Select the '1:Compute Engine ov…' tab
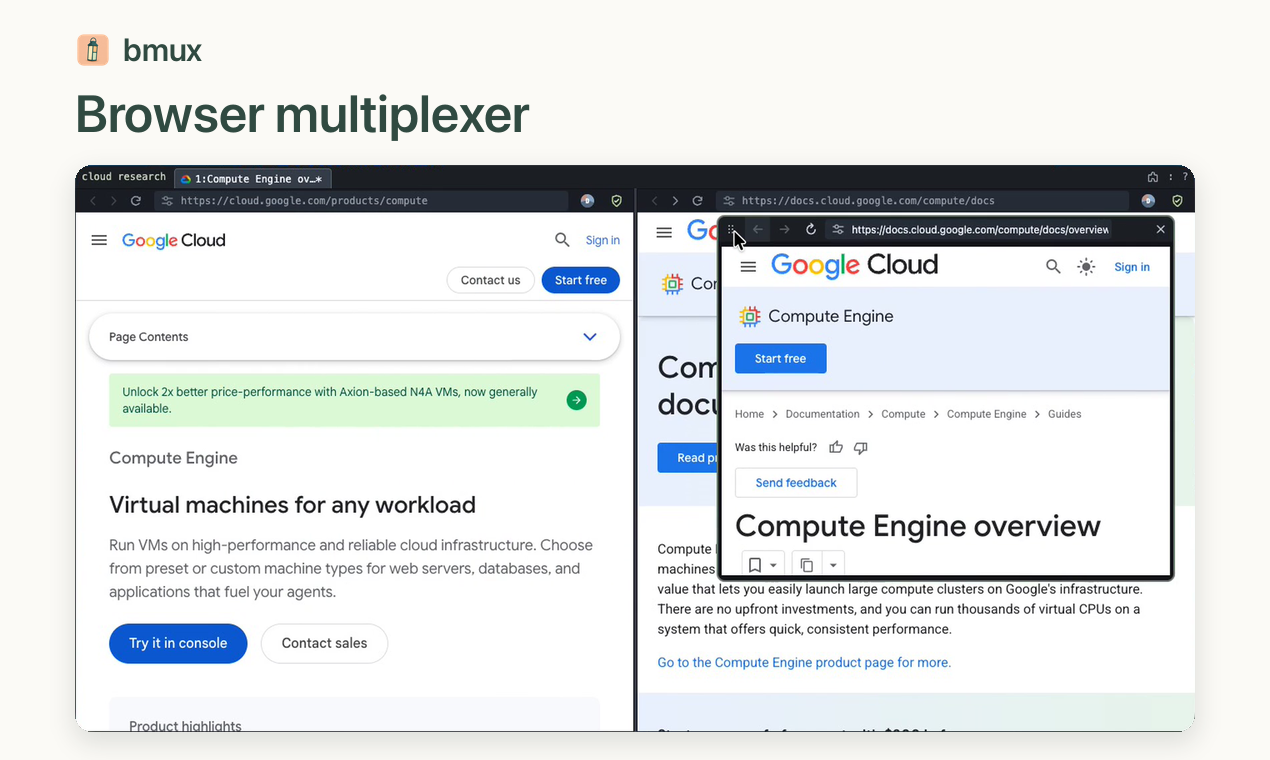Viewport: 1270px width, 760px height. point(252,179)
